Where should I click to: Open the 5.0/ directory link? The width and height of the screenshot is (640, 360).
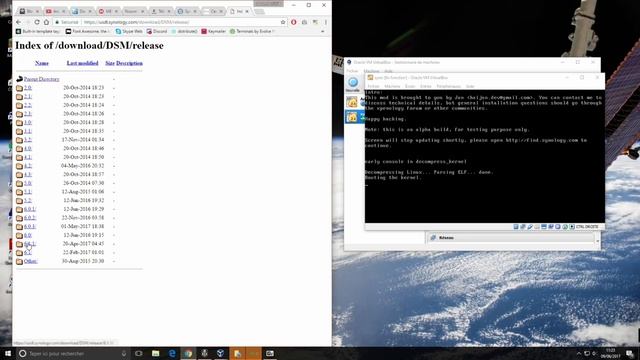pyautogui.click(x=27, y=183)
